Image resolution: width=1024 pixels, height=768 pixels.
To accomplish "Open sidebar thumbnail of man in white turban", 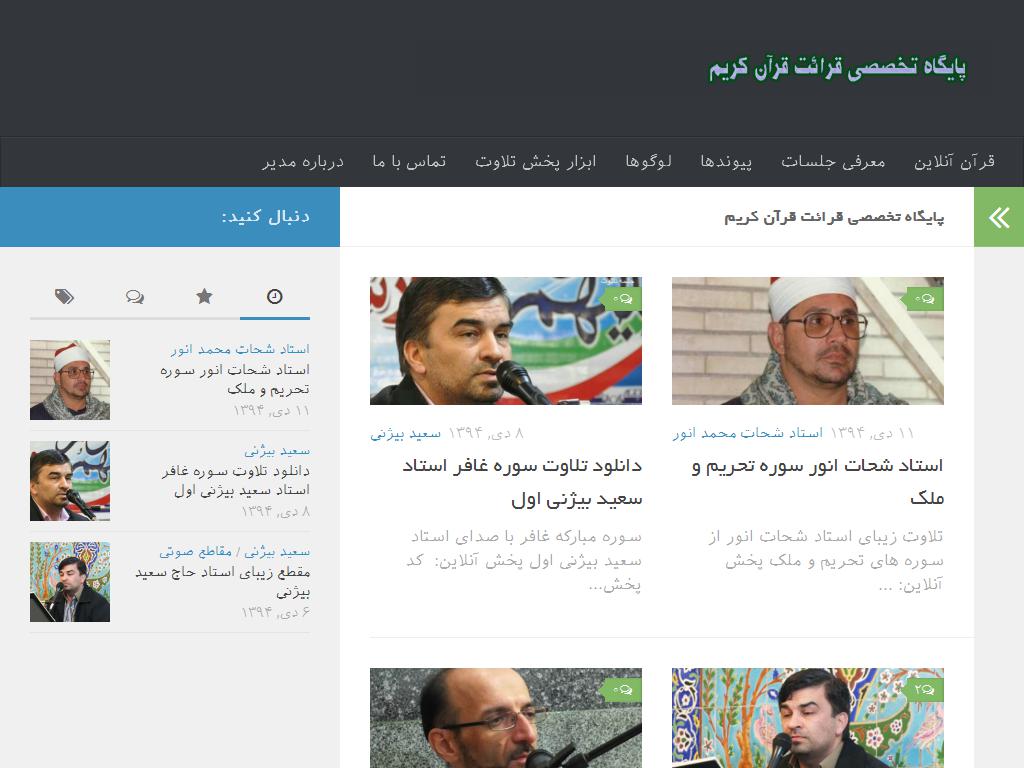I will click(x=70, y=379).
